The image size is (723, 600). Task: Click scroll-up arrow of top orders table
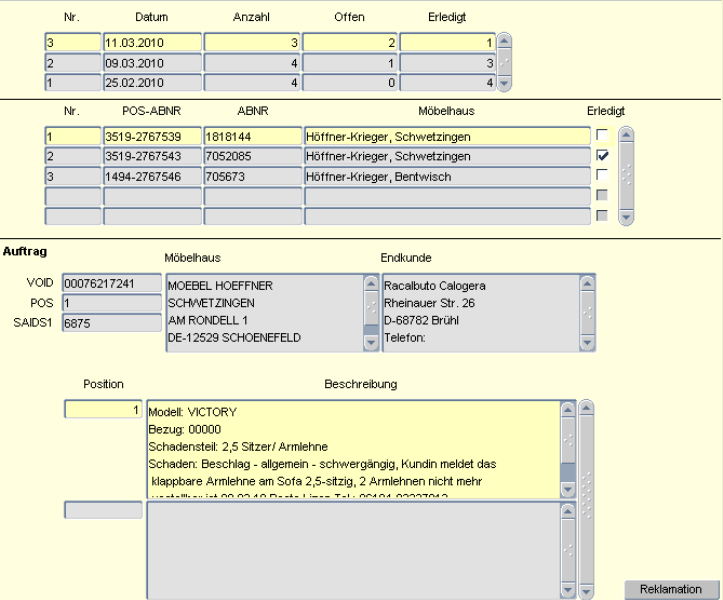(x=505, y=42)
